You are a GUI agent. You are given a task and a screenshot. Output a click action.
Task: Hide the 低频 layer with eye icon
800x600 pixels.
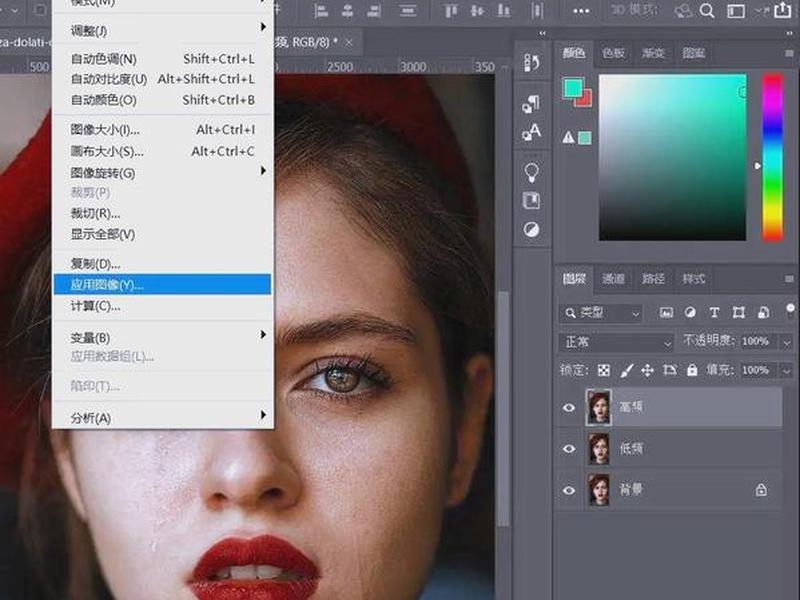(569, 449)
